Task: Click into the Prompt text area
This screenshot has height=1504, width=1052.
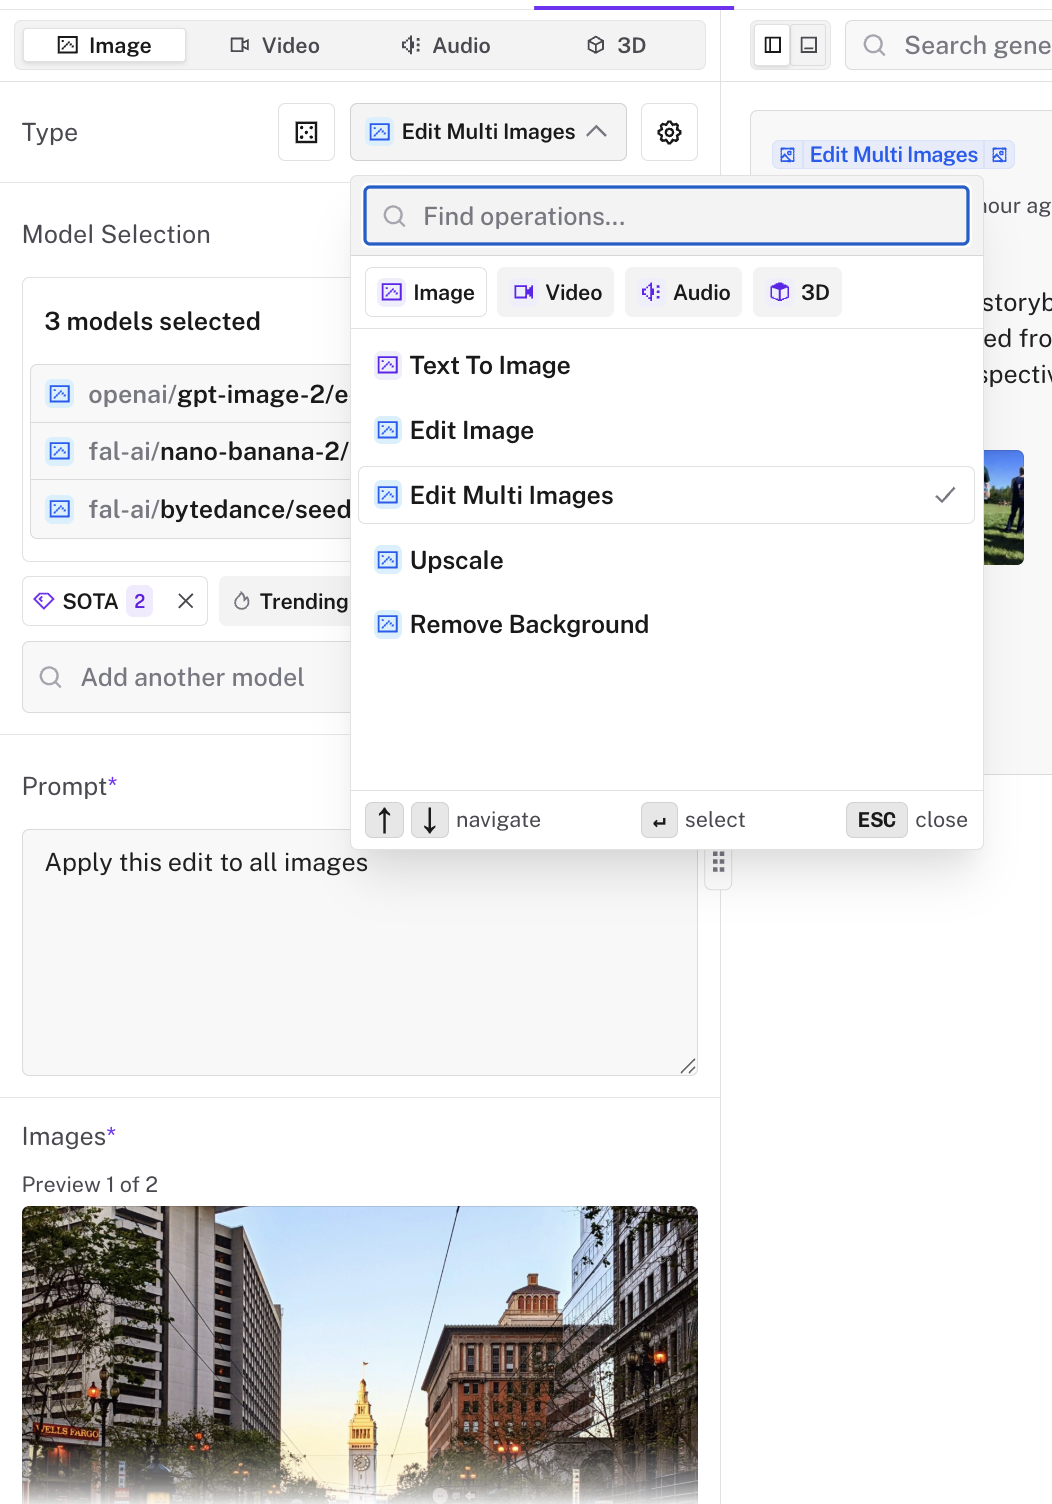Action: 360,952
